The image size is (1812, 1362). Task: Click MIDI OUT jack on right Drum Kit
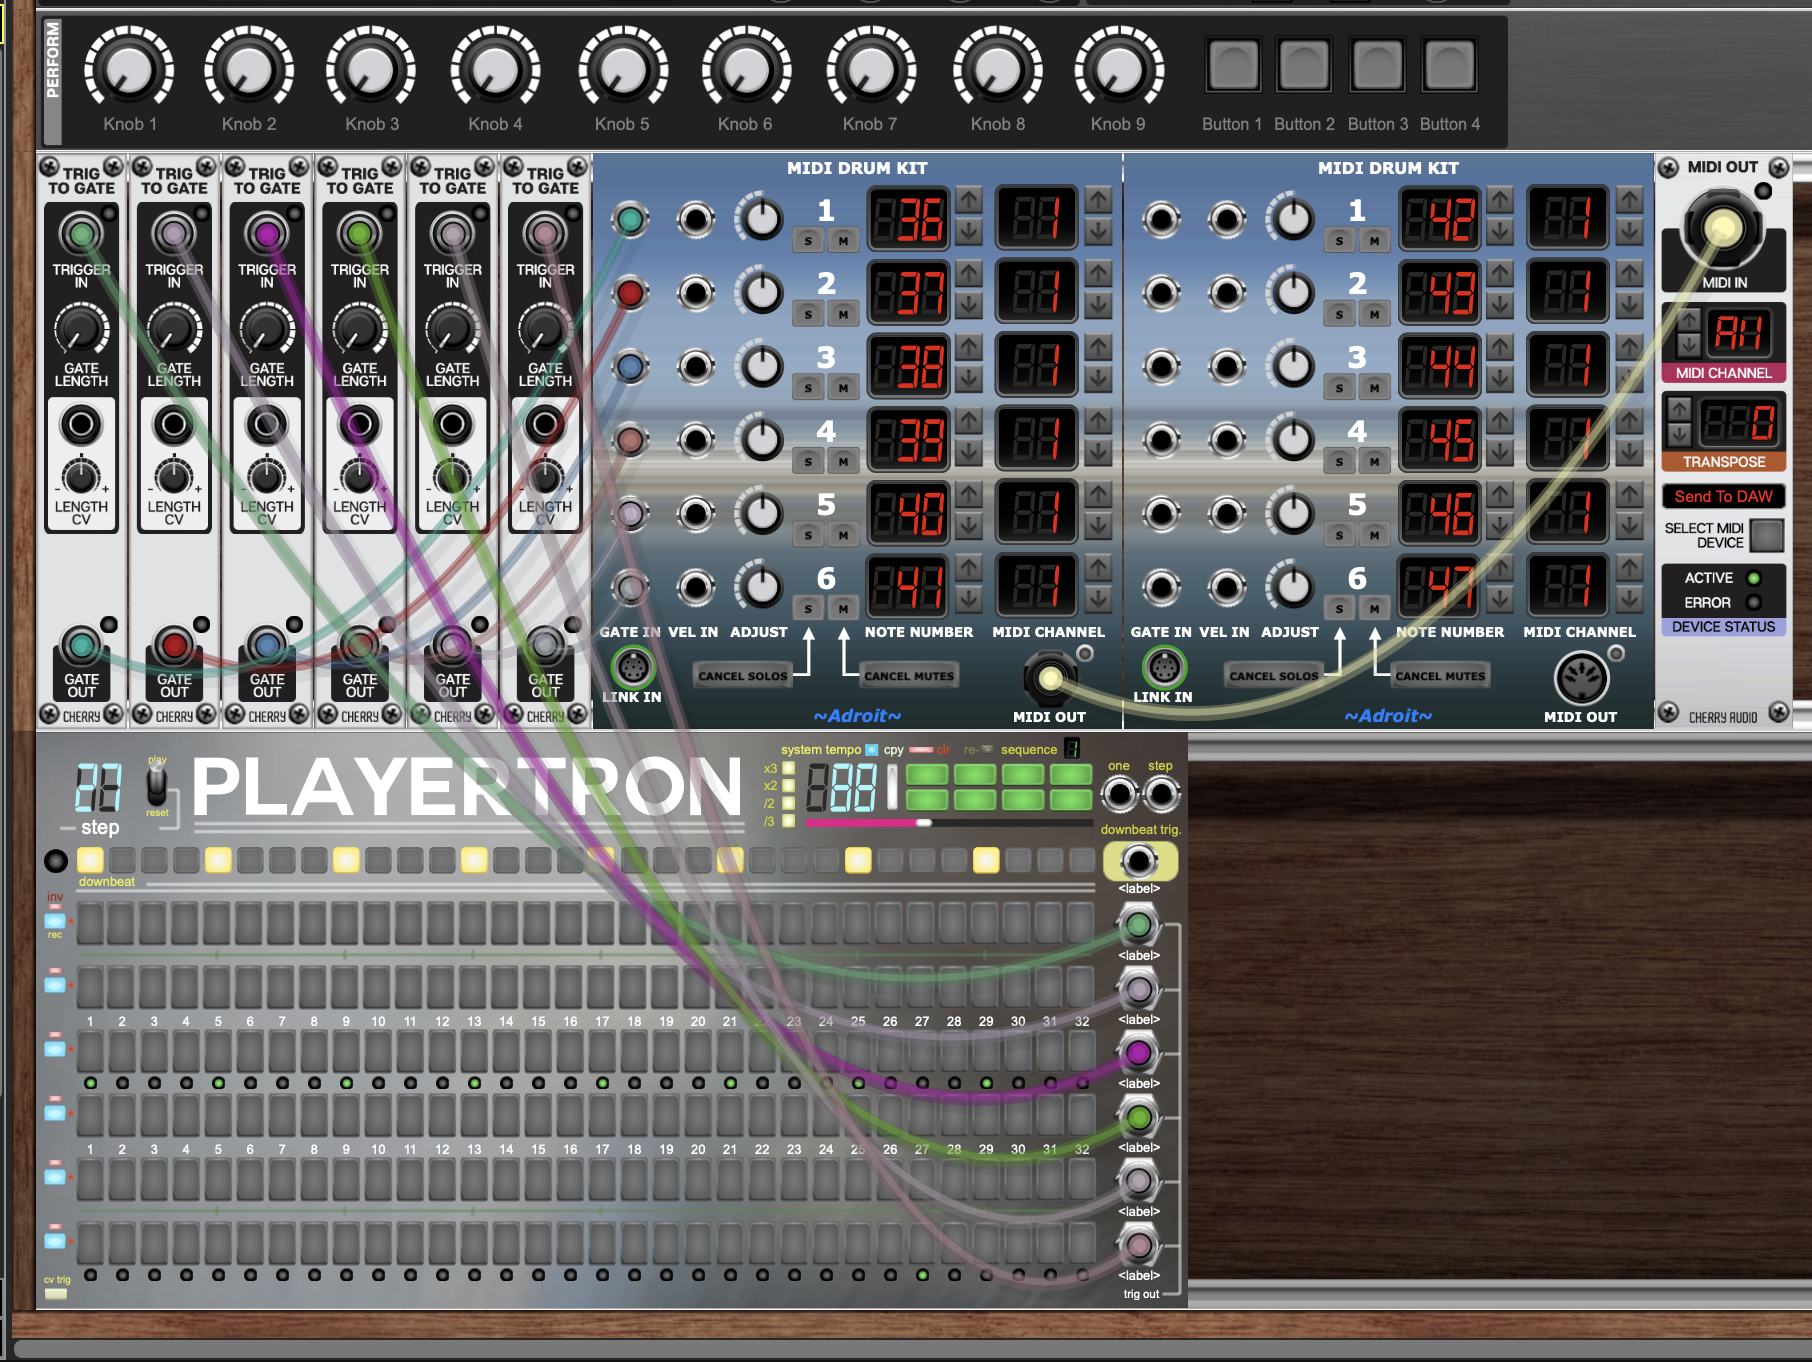click(x=1580, y=678)
